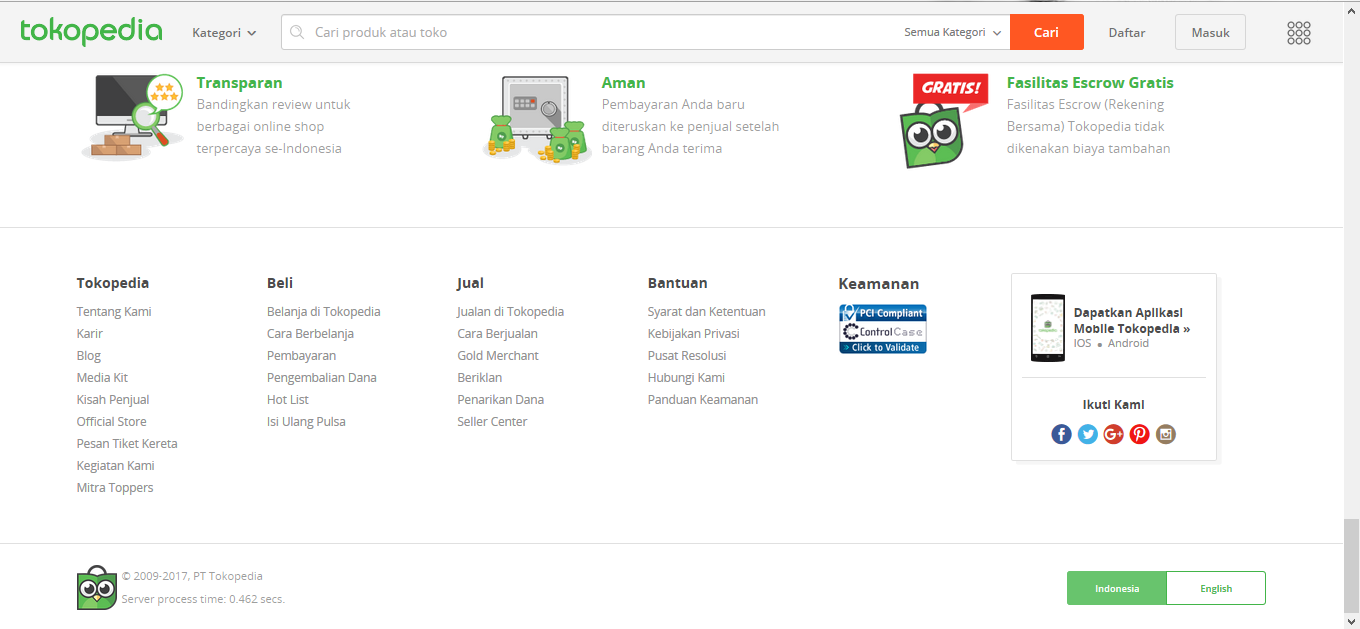Expand the Kategori dropdown
The width and height of the screenshot is (1360, 629).
pyautogui.click(x=224, y=32)
